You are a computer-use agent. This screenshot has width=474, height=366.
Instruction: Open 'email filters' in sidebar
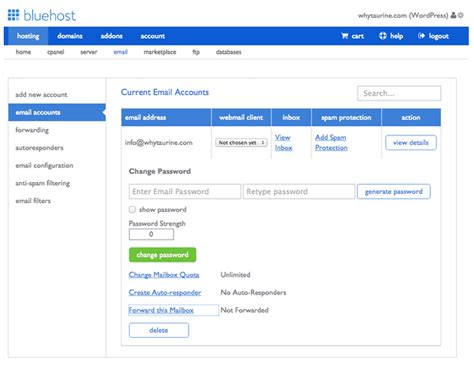(33, 201)
